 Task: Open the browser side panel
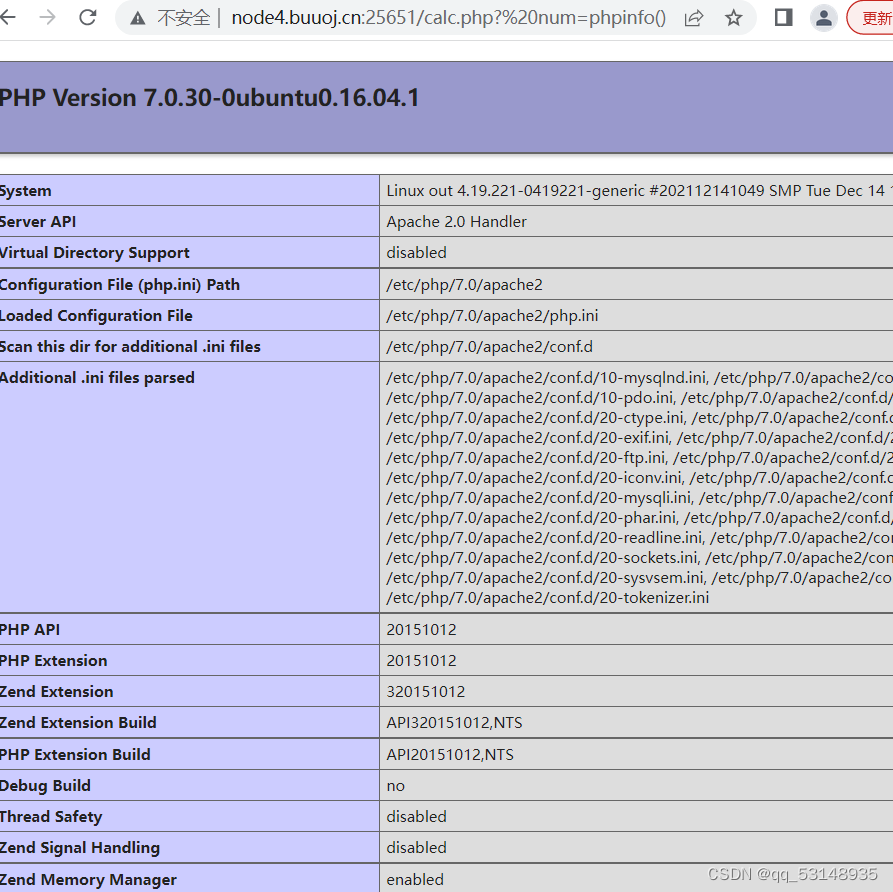point(784,18)
